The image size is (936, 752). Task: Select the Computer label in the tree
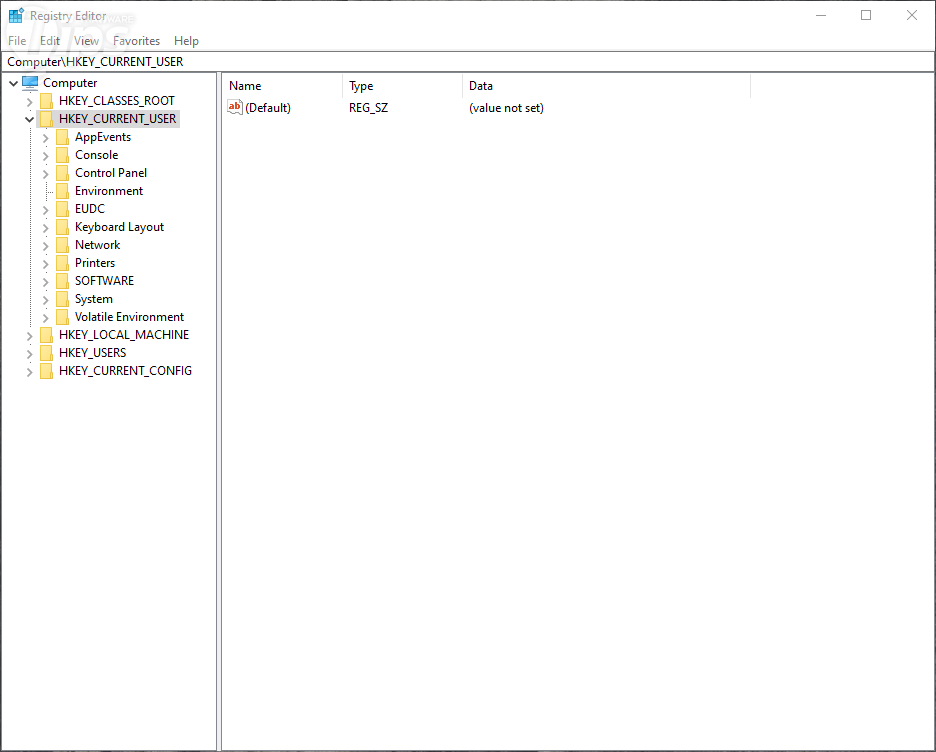tap(70, 83)
